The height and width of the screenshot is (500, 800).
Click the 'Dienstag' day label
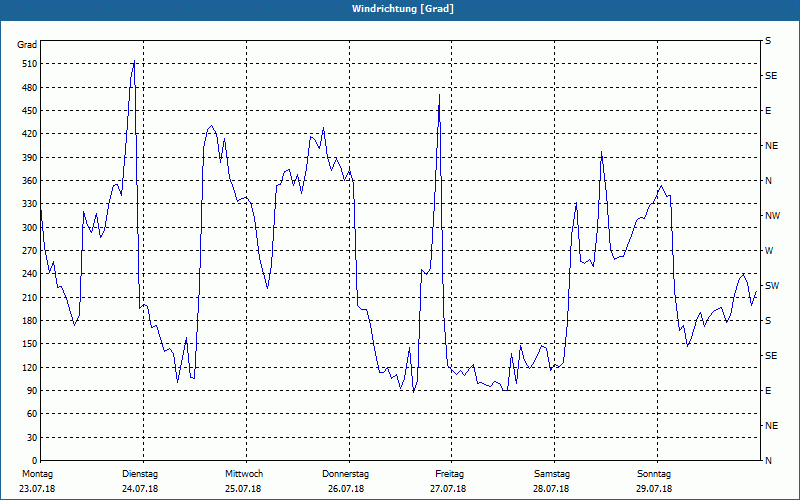[140, 474]
